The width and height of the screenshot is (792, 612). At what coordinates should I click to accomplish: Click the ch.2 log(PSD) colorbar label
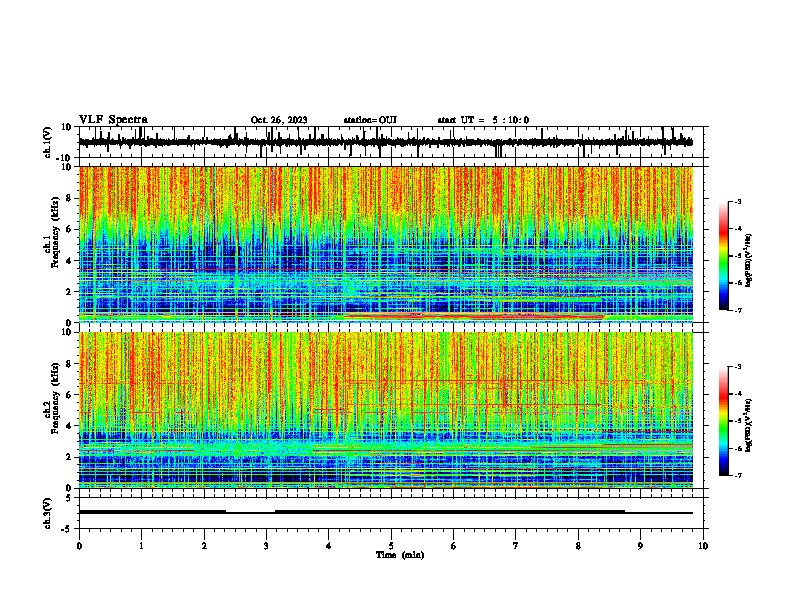[x=748, y=425]
